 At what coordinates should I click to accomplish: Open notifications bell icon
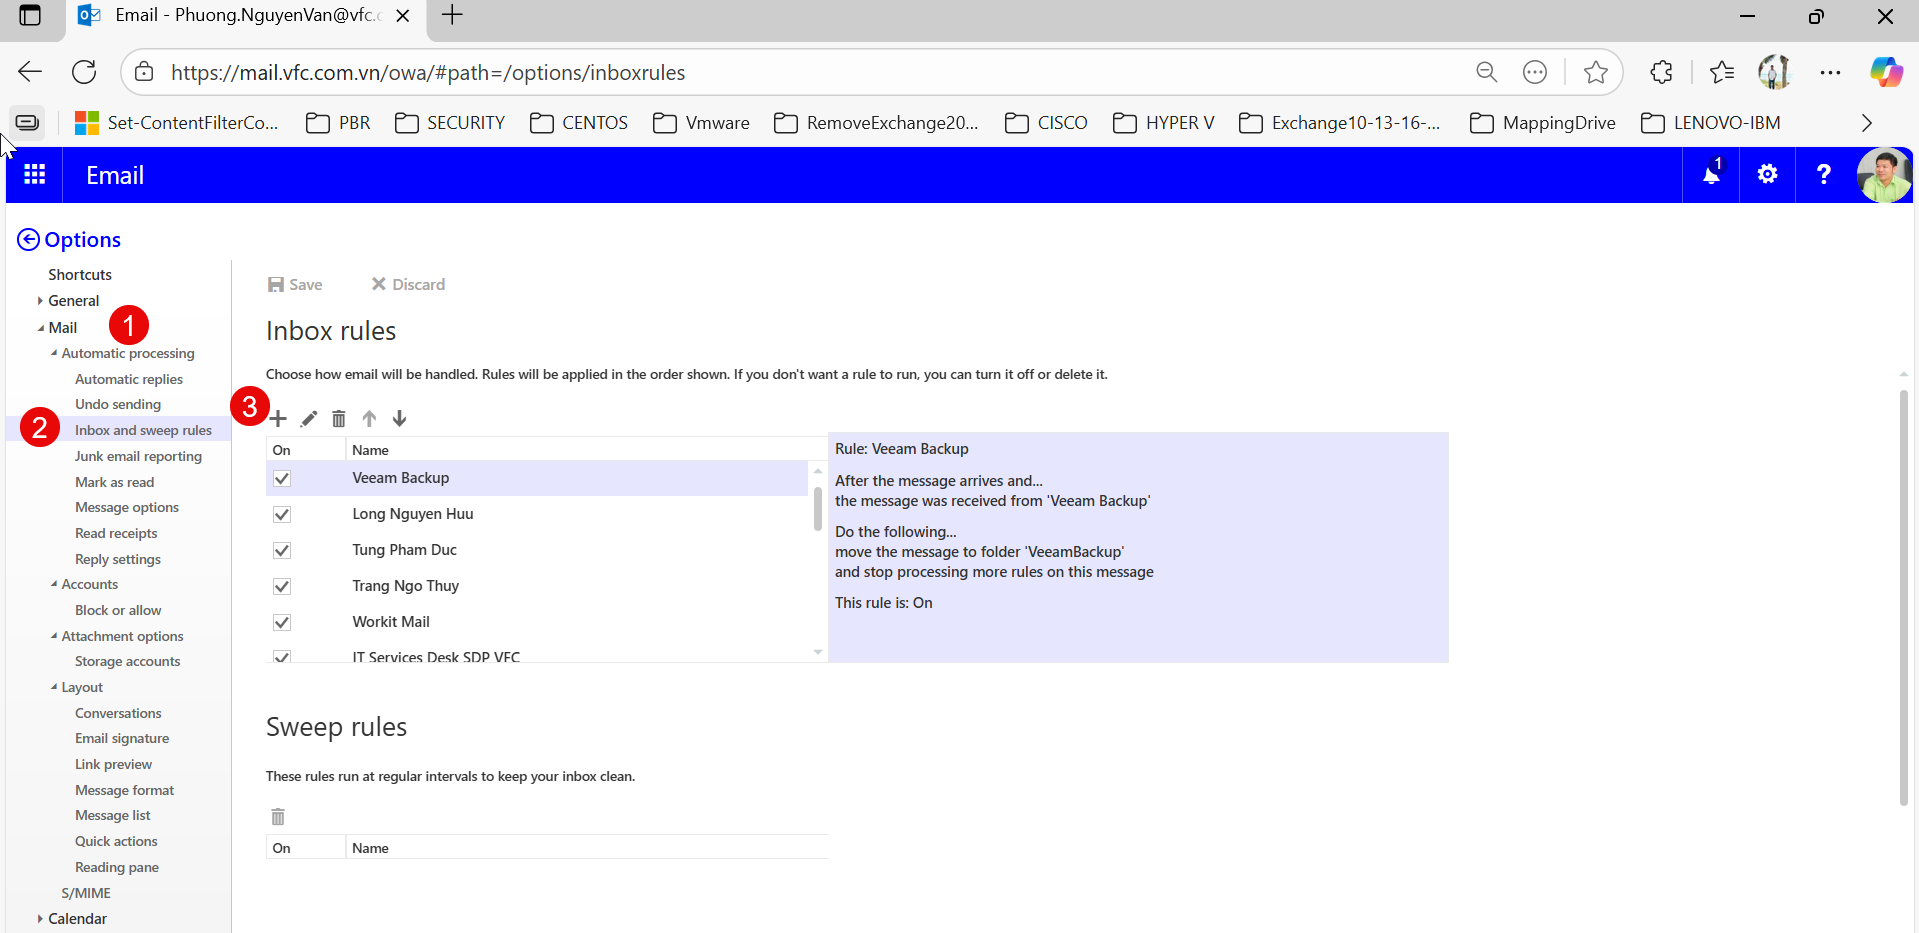click(1711, 175)
